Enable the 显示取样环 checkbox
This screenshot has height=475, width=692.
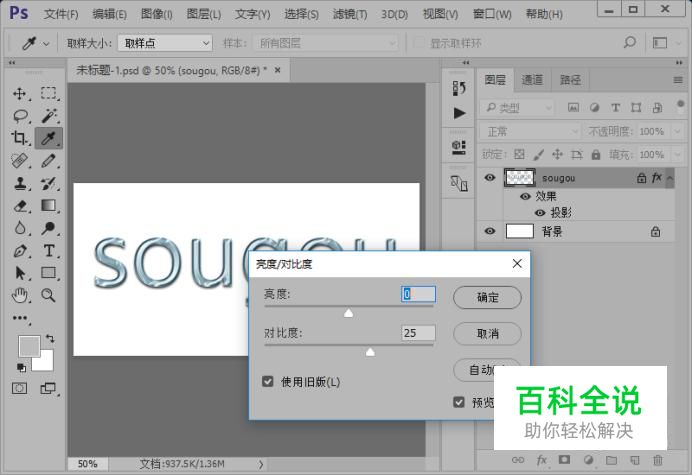[x=418, y=43]
